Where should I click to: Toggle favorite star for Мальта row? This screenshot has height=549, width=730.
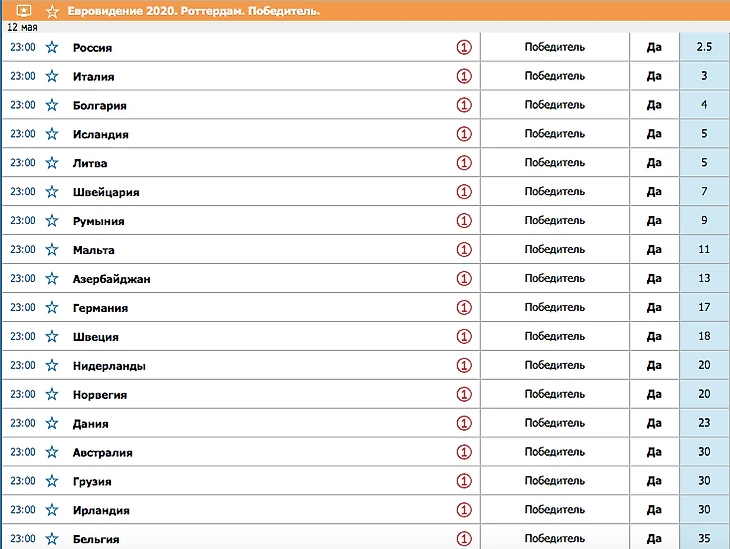click(x=52, y=249)
